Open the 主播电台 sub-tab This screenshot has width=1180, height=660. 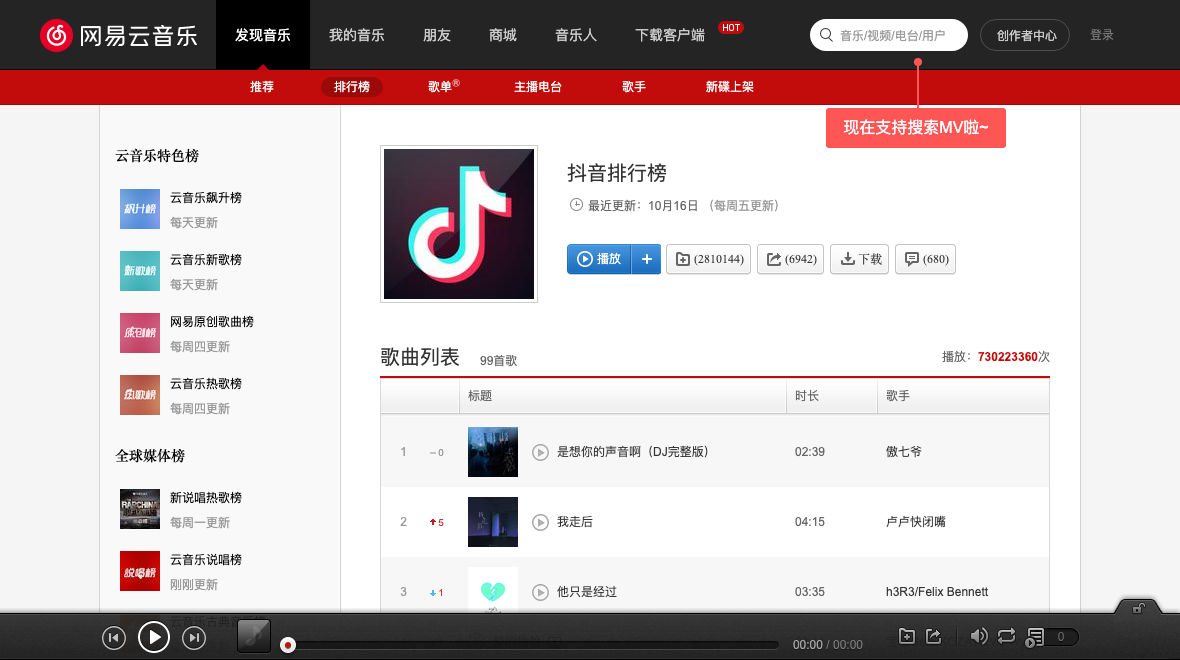click(537, 87)
